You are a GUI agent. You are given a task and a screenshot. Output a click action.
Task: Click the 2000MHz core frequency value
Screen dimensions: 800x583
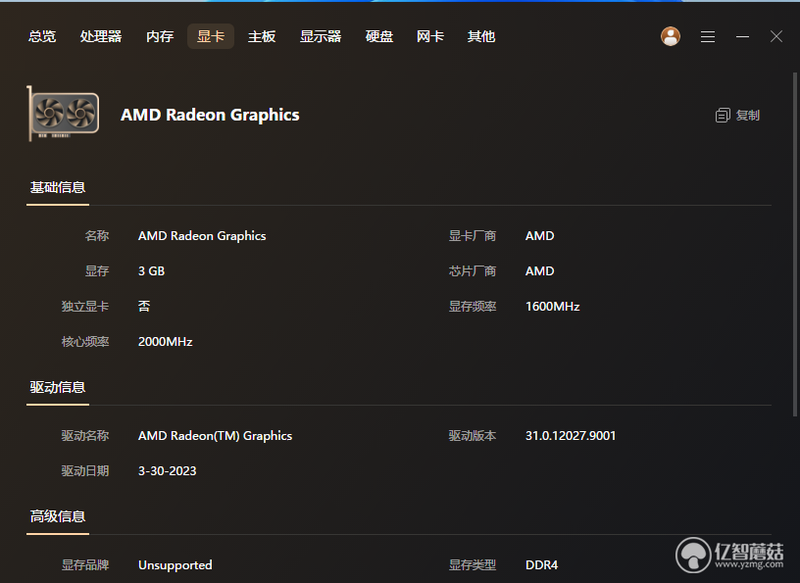pyautogui.click(x=165, y=342)
